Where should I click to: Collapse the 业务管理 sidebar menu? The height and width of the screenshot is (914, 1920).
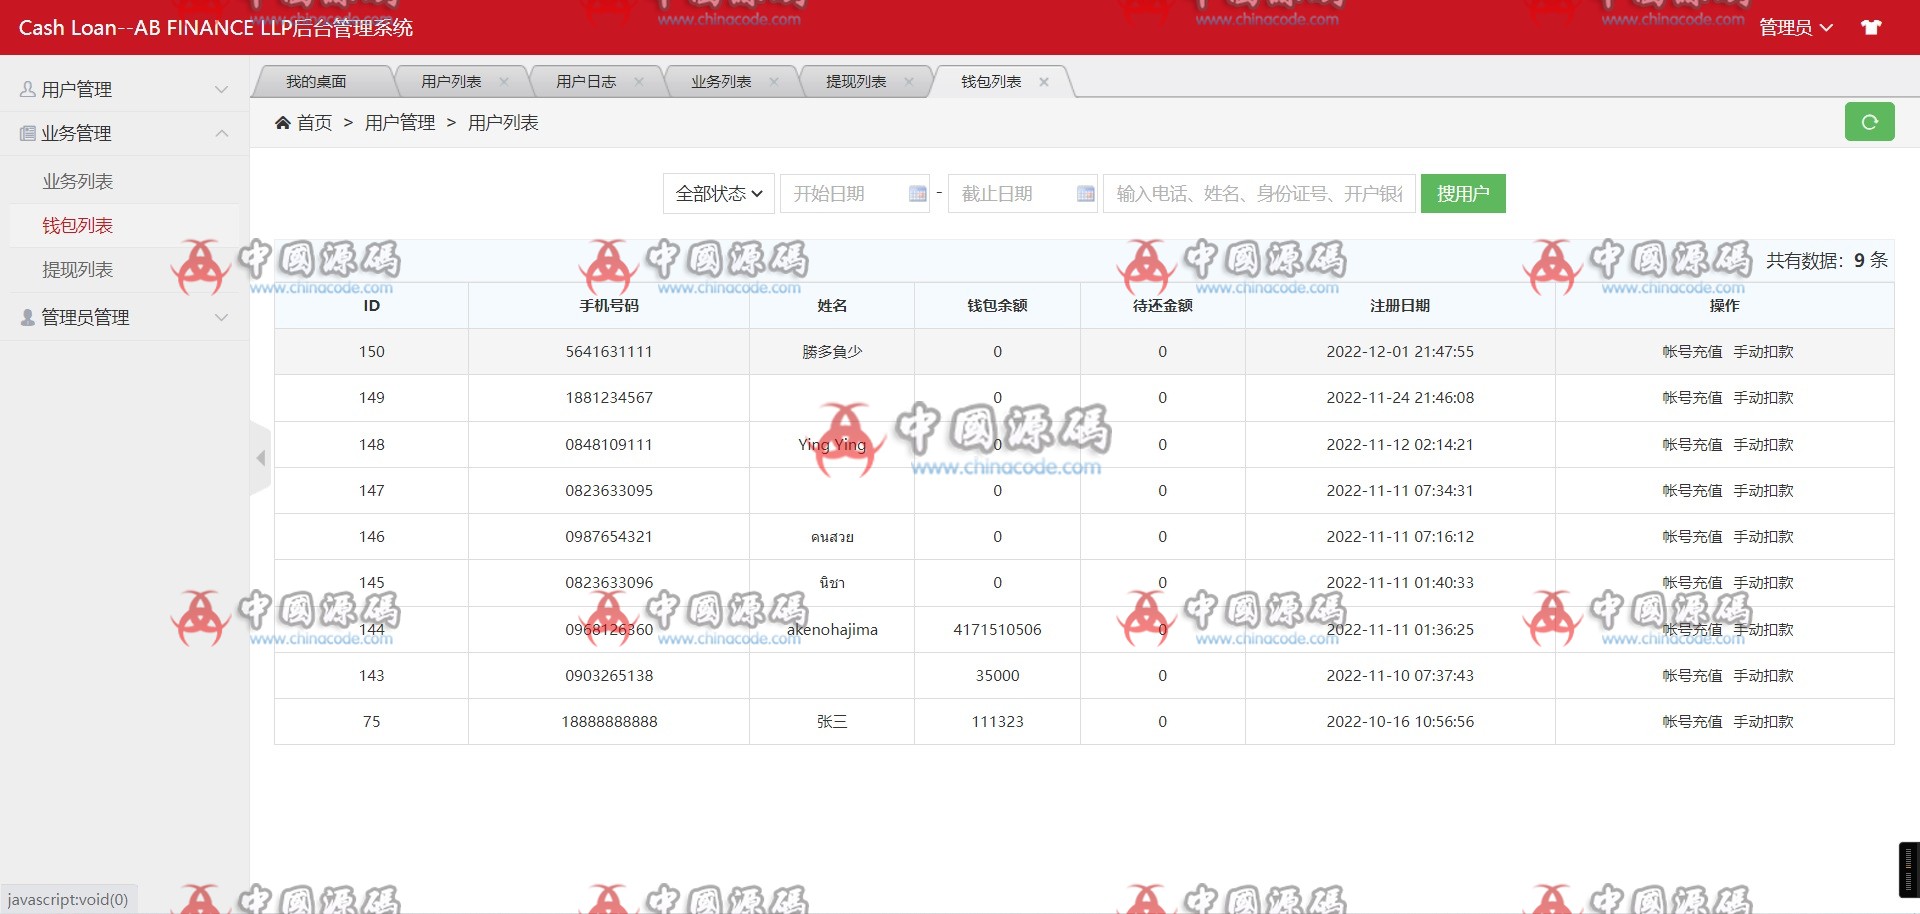(124, 133)
